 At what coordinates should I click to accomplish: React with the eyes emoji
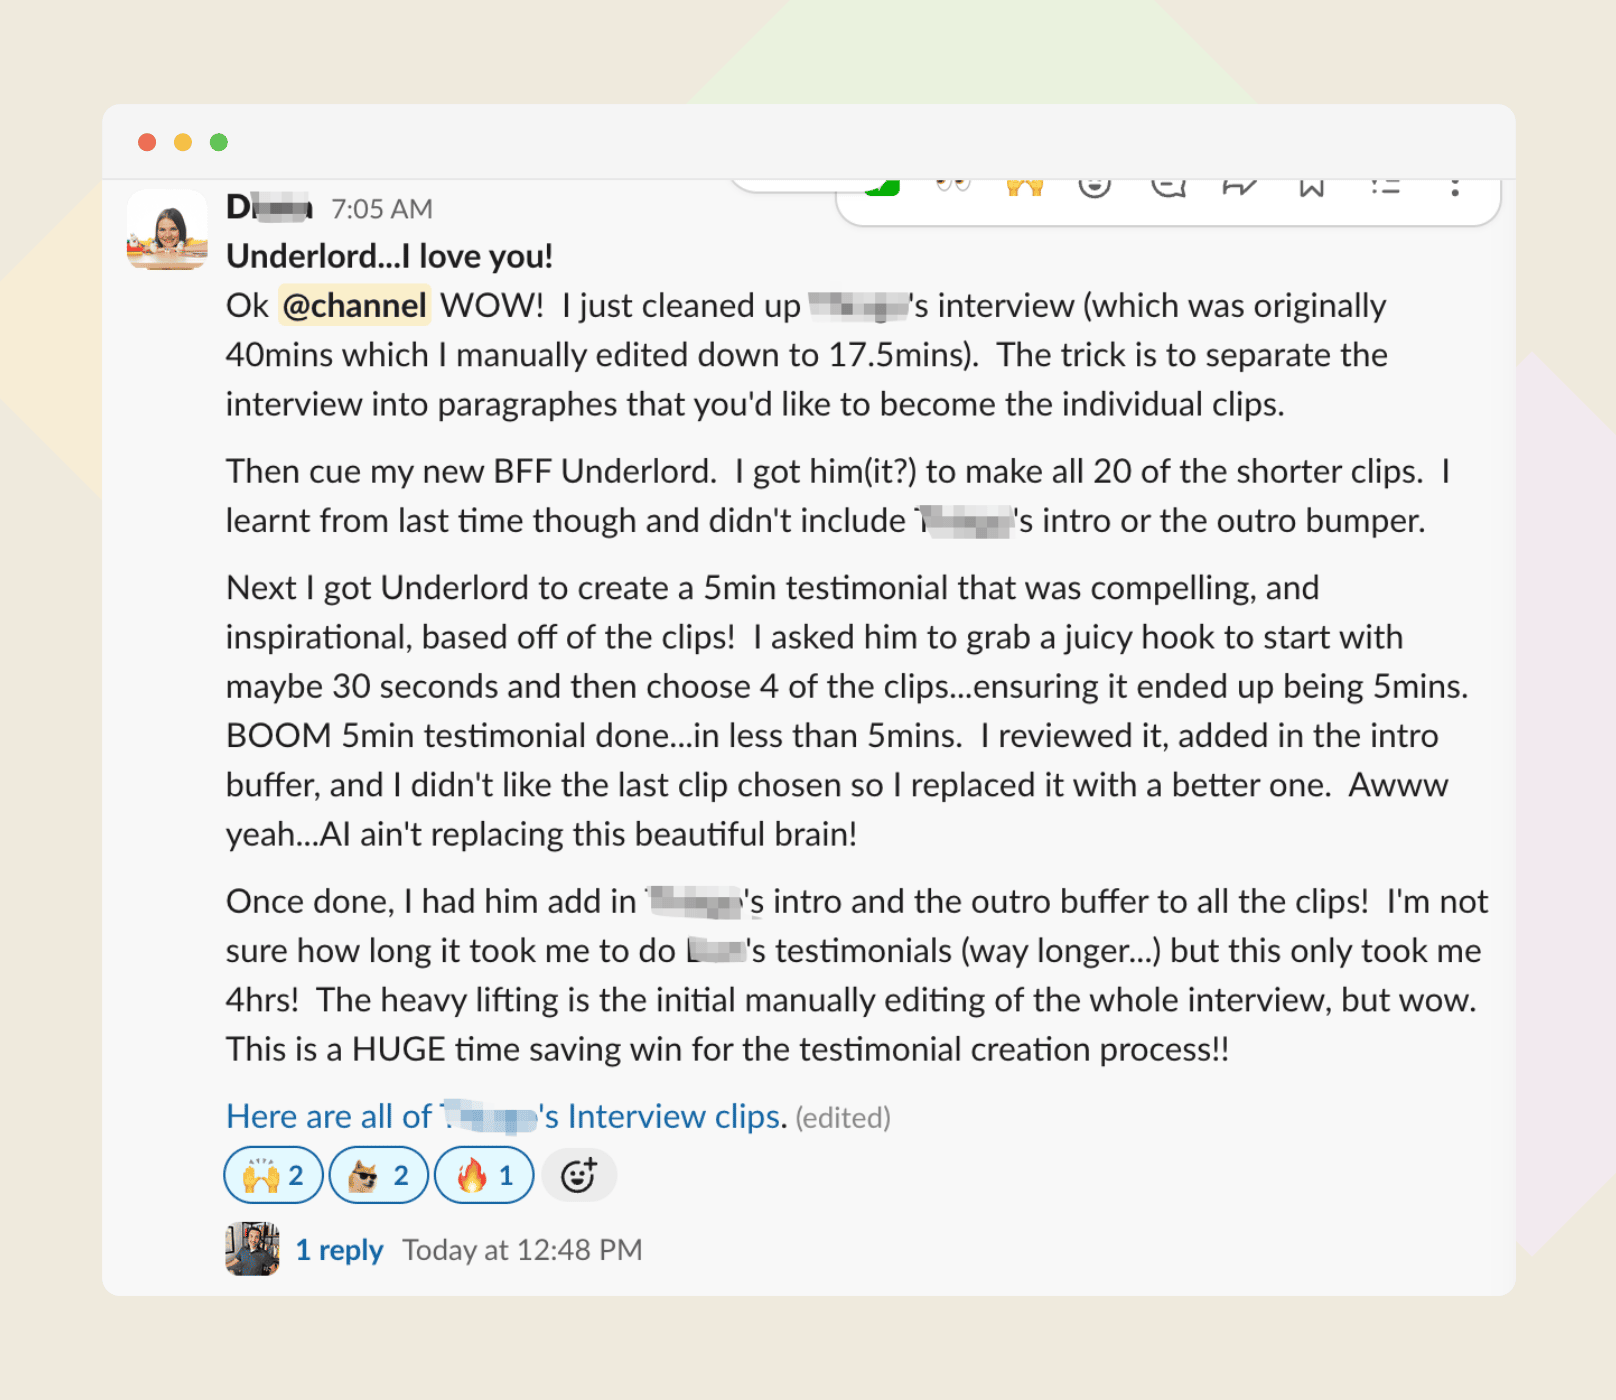tap(953, 186)
